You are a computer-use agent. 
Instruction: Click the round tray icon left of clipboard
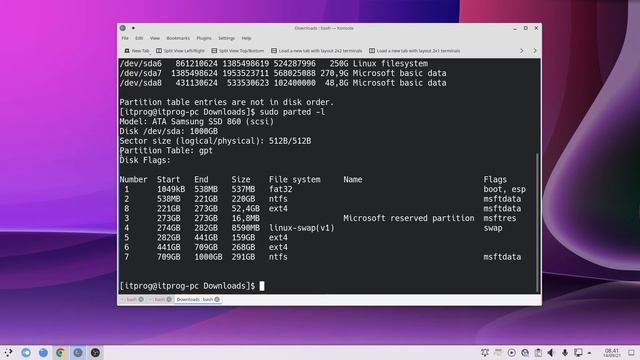pos(525,353)
